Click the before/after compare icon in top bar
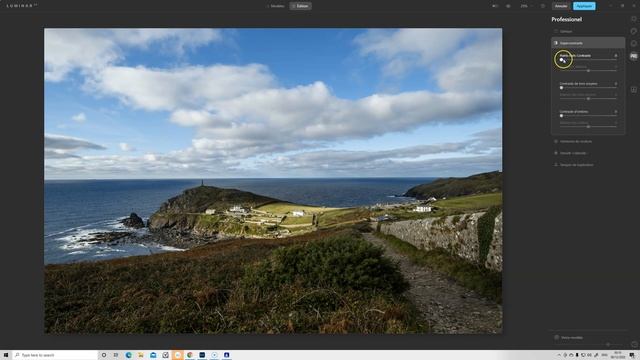This screenshot has height=360, width=640. tap(495, 6)
